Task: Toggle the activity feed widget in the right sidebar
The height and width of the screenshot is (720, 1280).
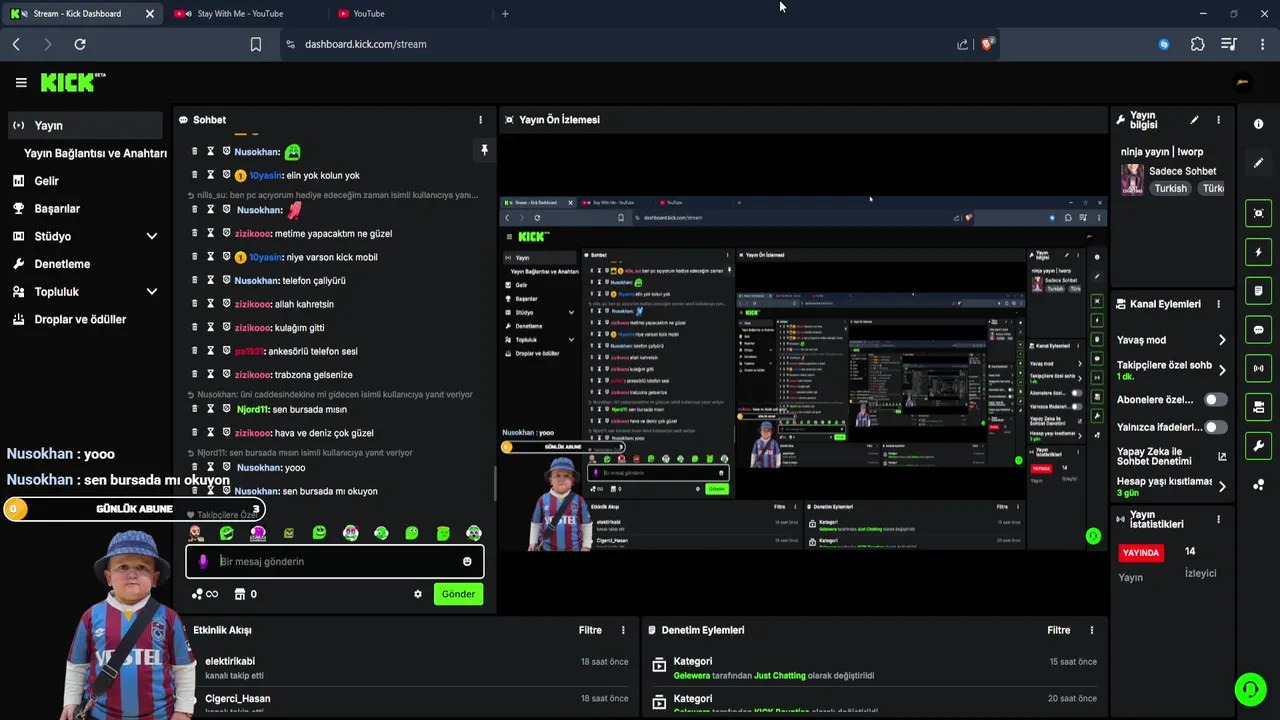Action: pos(1258,291)
